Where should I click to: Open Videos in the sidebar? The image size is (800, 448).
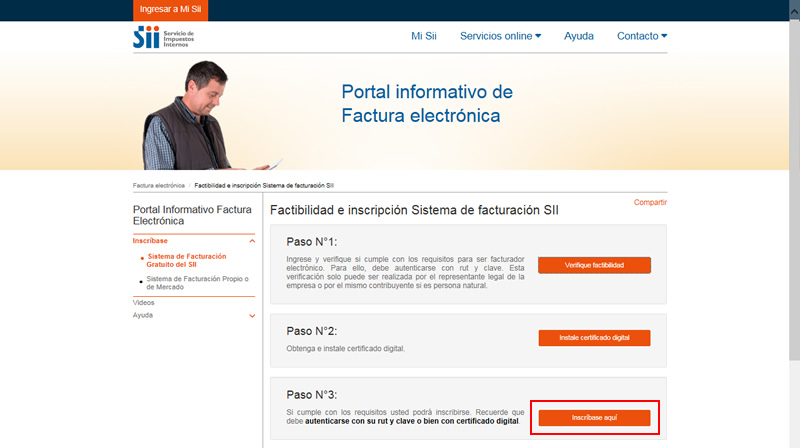pos(143,303)
